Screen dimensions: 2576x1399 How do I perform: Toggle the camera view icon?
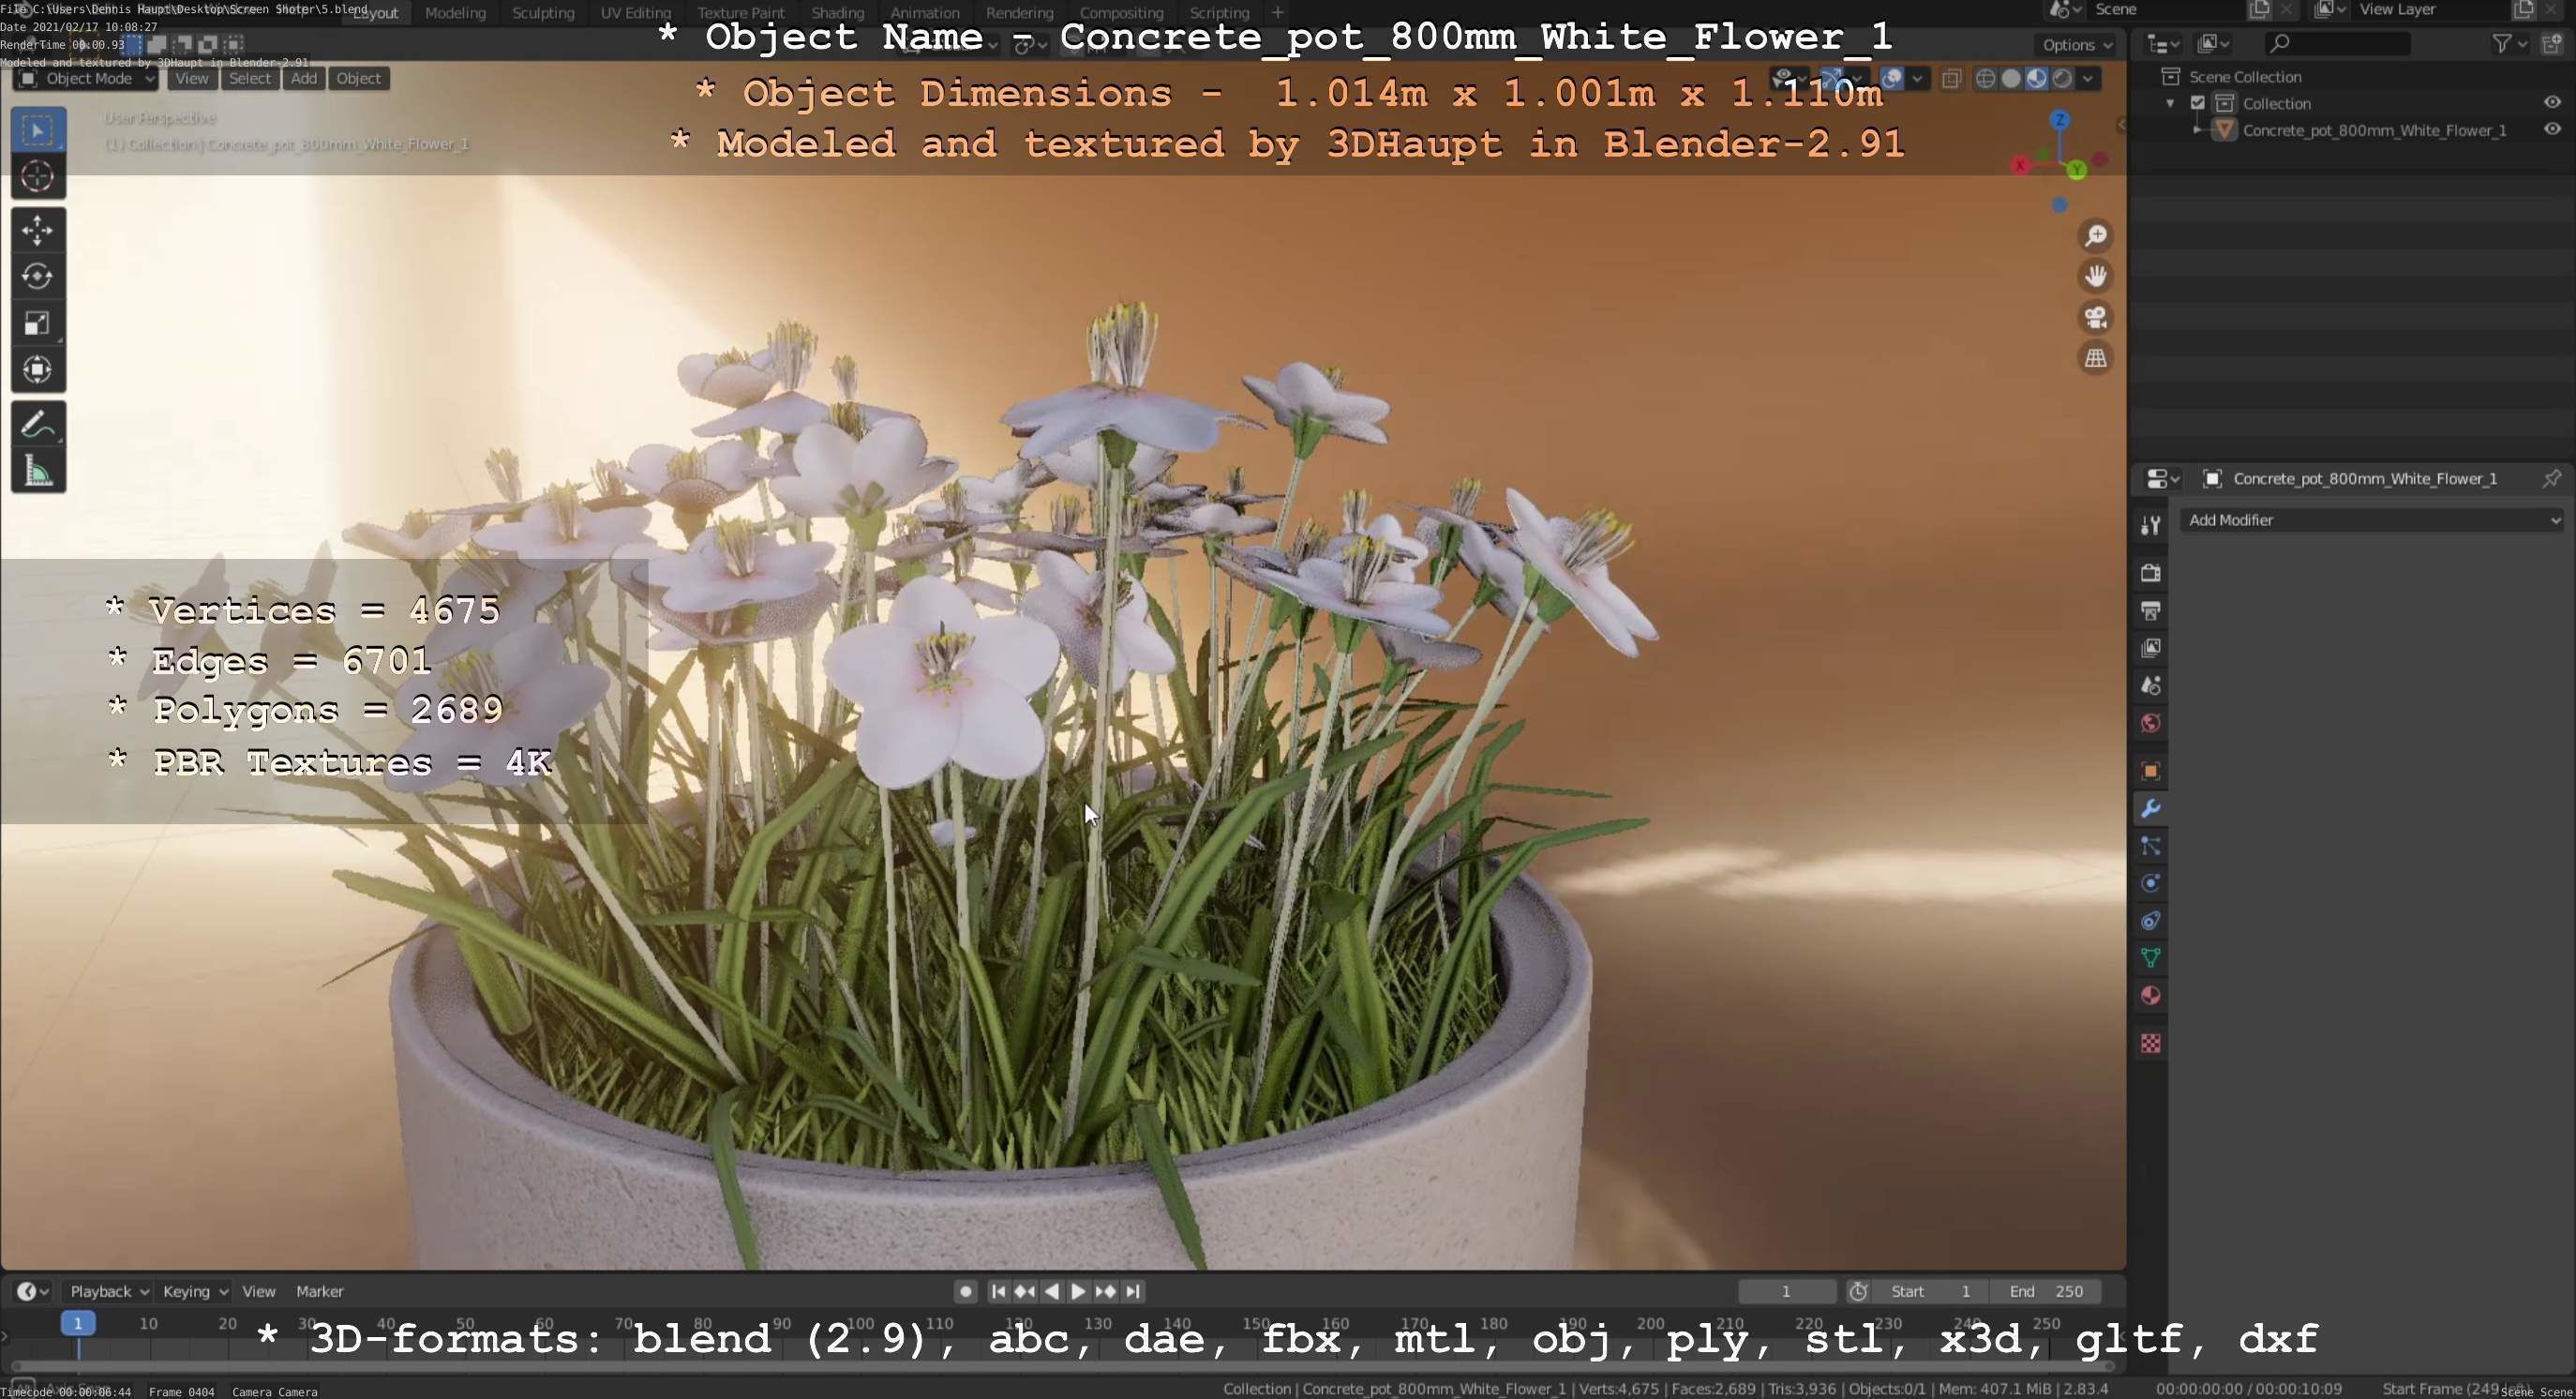click(2096, 317)
